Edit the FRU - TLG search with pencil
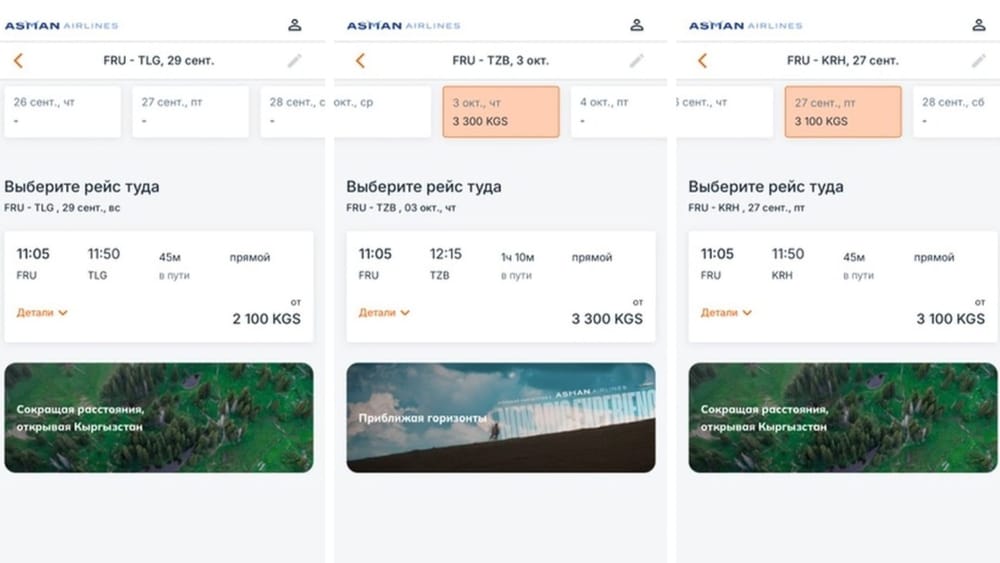Screen dimensions: 1000x563 (294, 61)
